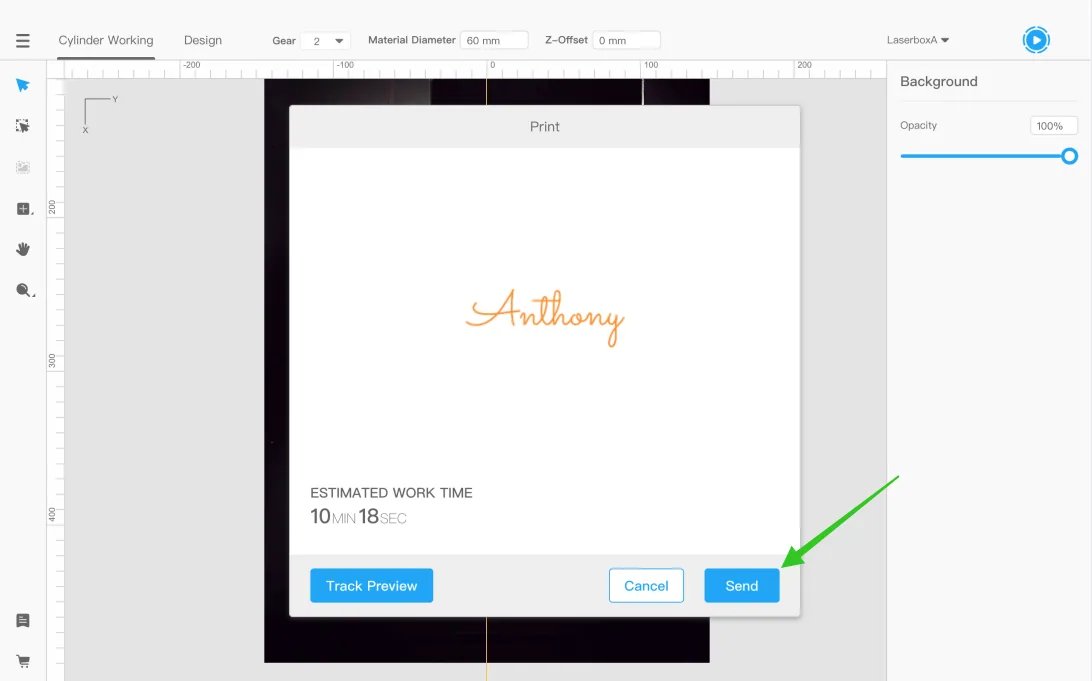Image resolution: width=1092 pixels, height=681 pixels.
Task: Activate the hand pan tool
Action: (x=23, y=249)
